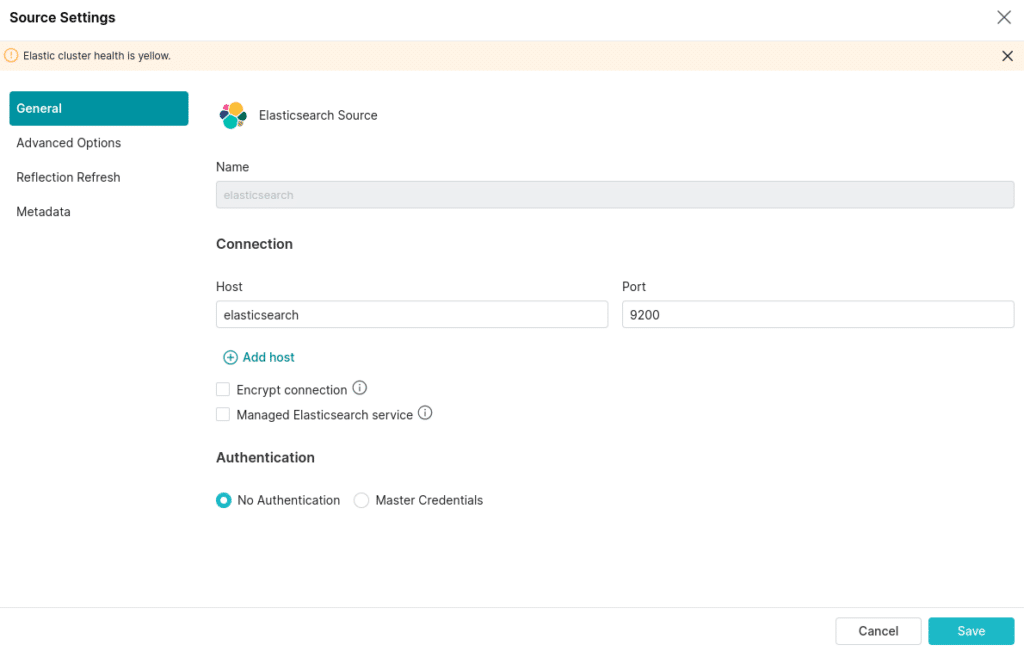1024x651 pixels.
Task: Focus the Port input field
Action: tap(818, 315)
